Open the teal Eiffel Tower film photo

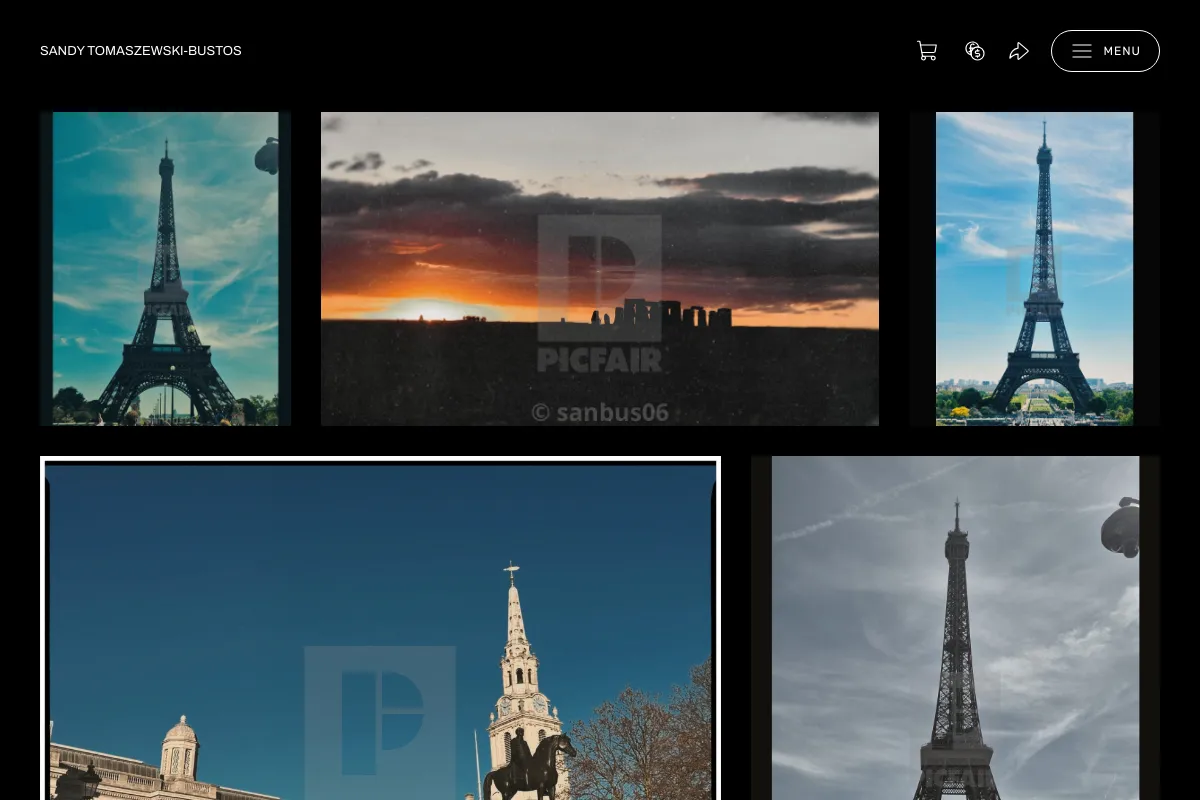click(x=166, y=269)
